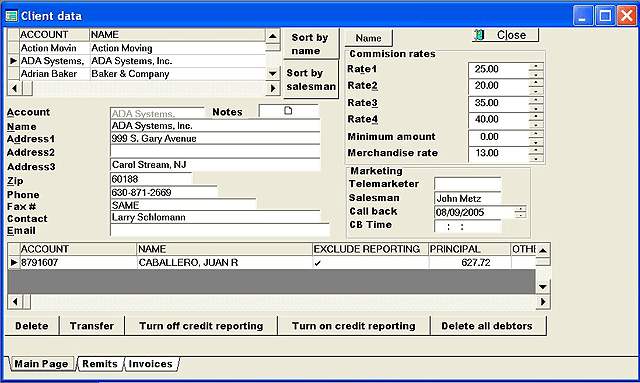Click the empty Address2 field
The image size is (640, 383).
(215, 151)
